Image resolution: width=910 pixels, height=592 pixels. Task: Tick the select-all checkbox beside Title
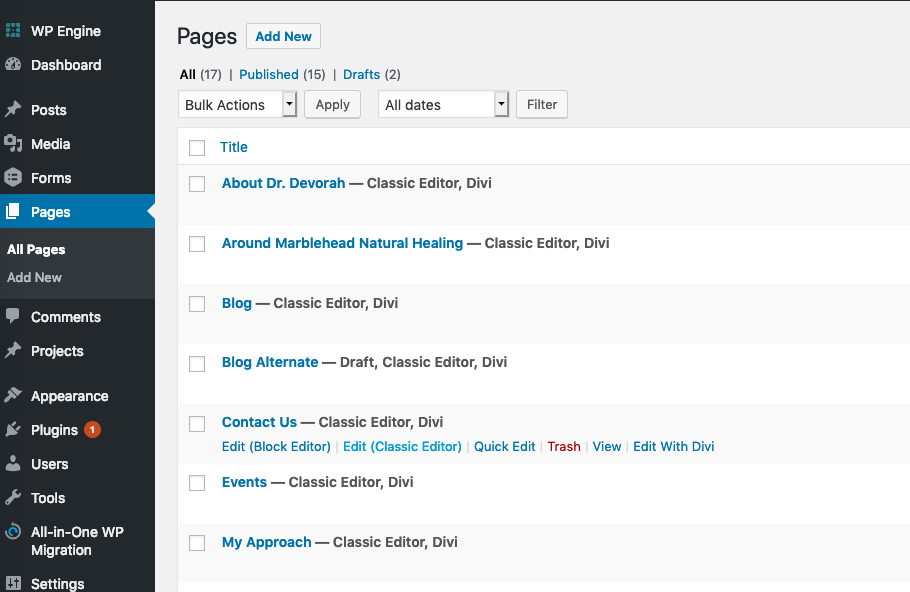click(197, 147)
